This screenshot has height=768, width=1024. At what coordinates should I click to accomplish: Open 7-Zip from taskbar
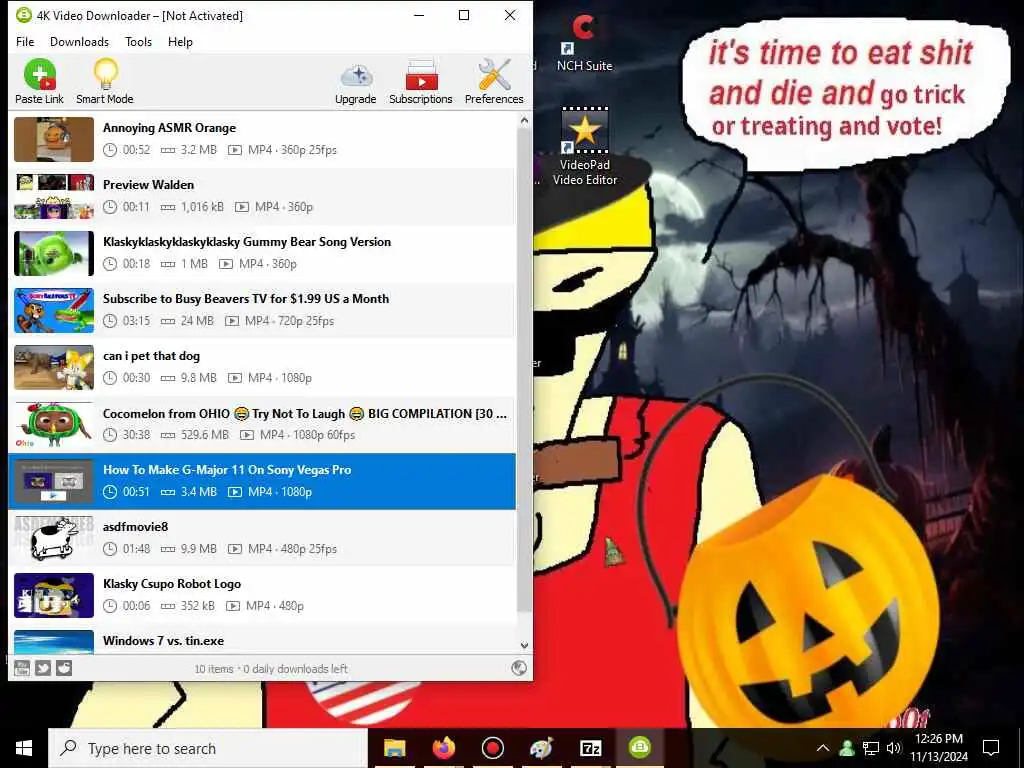pyautogui.click(x=590, y=748)
